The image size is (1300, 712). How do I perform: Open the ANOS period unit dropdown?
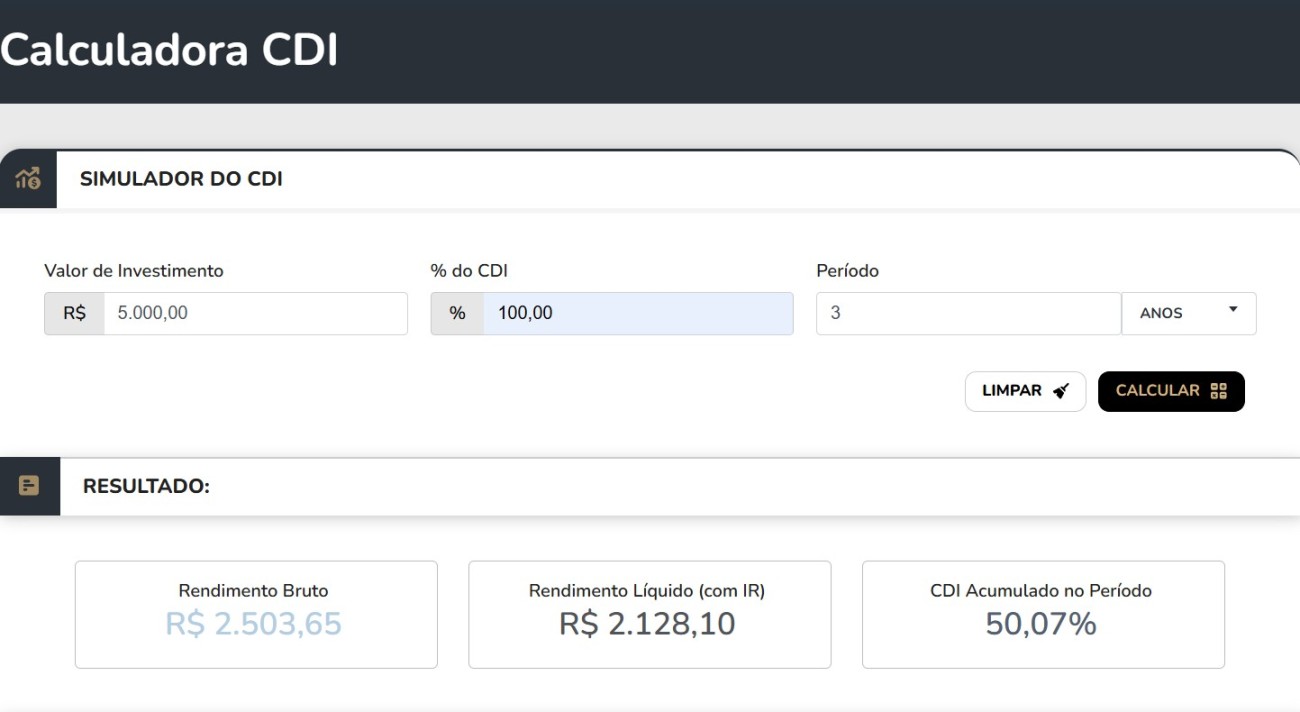pos(1189,313)
